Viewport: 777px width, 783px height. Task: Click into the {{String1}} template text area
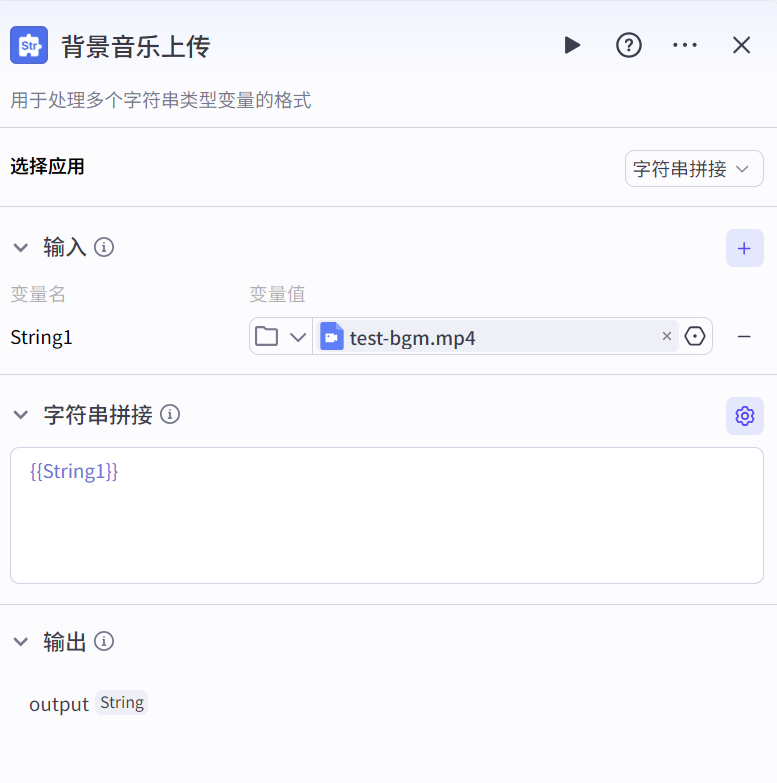click(387, 516)
